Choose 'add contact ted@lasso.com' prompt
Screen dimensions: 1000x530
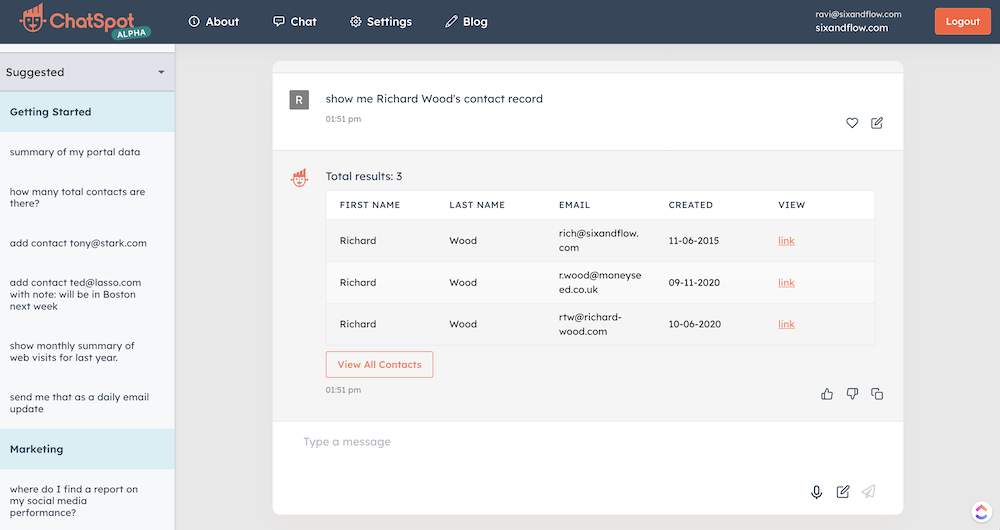click(75, 294)
